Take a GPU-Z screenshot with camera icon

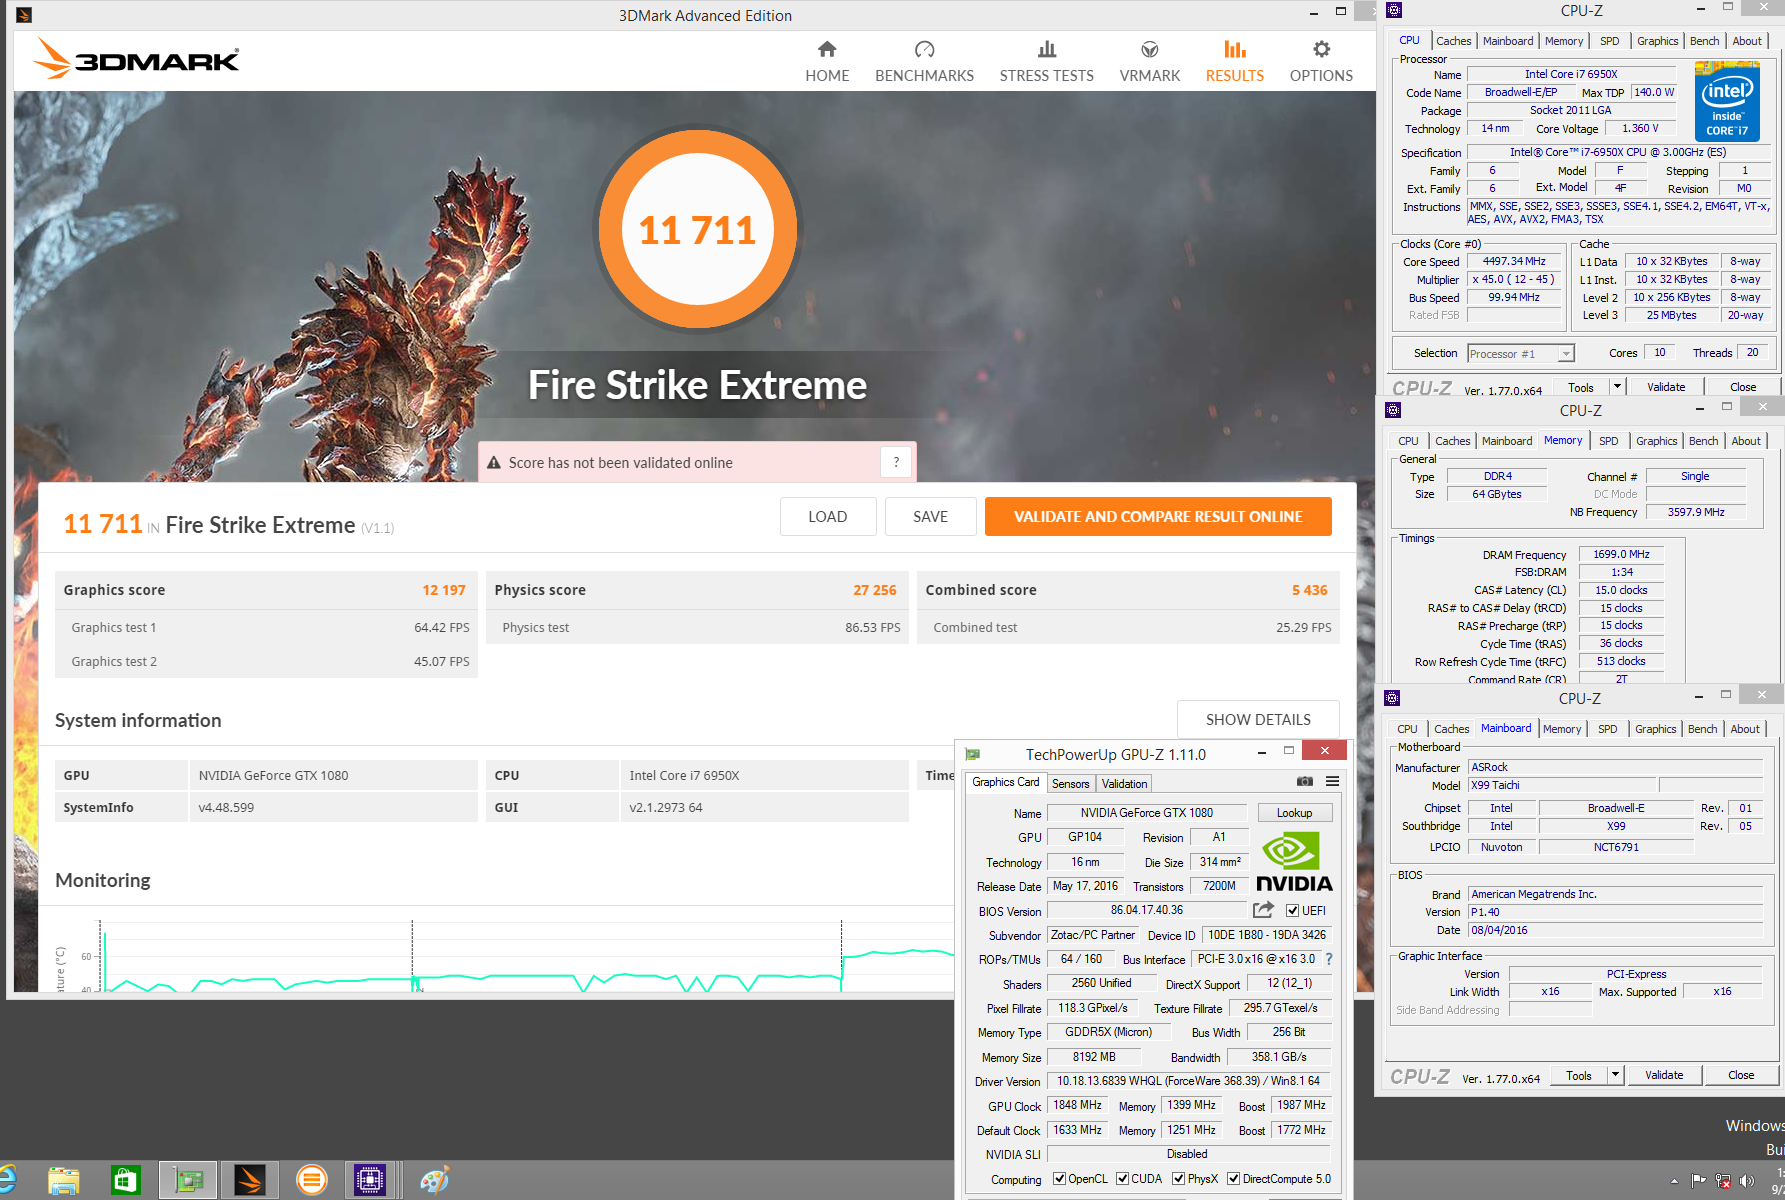[1305, 781]
